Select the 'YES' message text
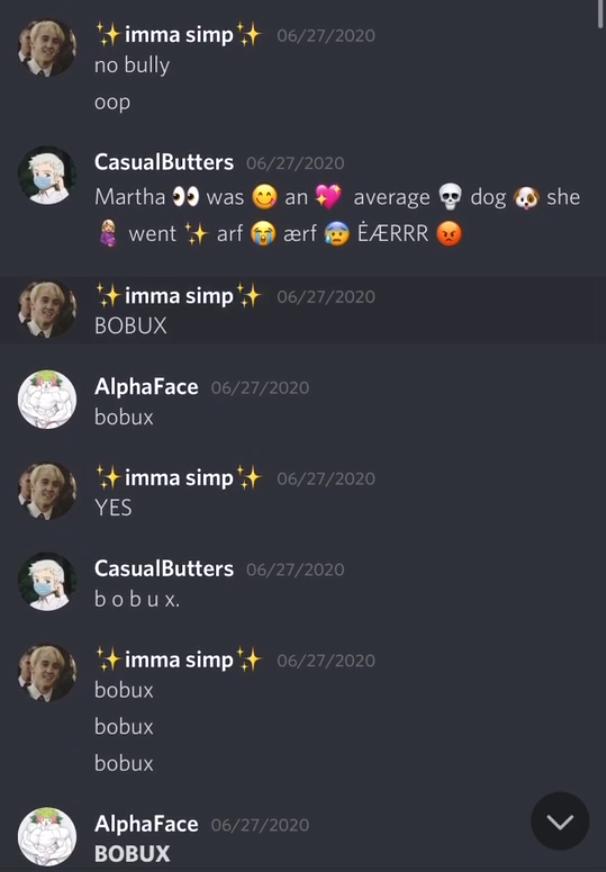The image size is (606, 872). point(113,508)
